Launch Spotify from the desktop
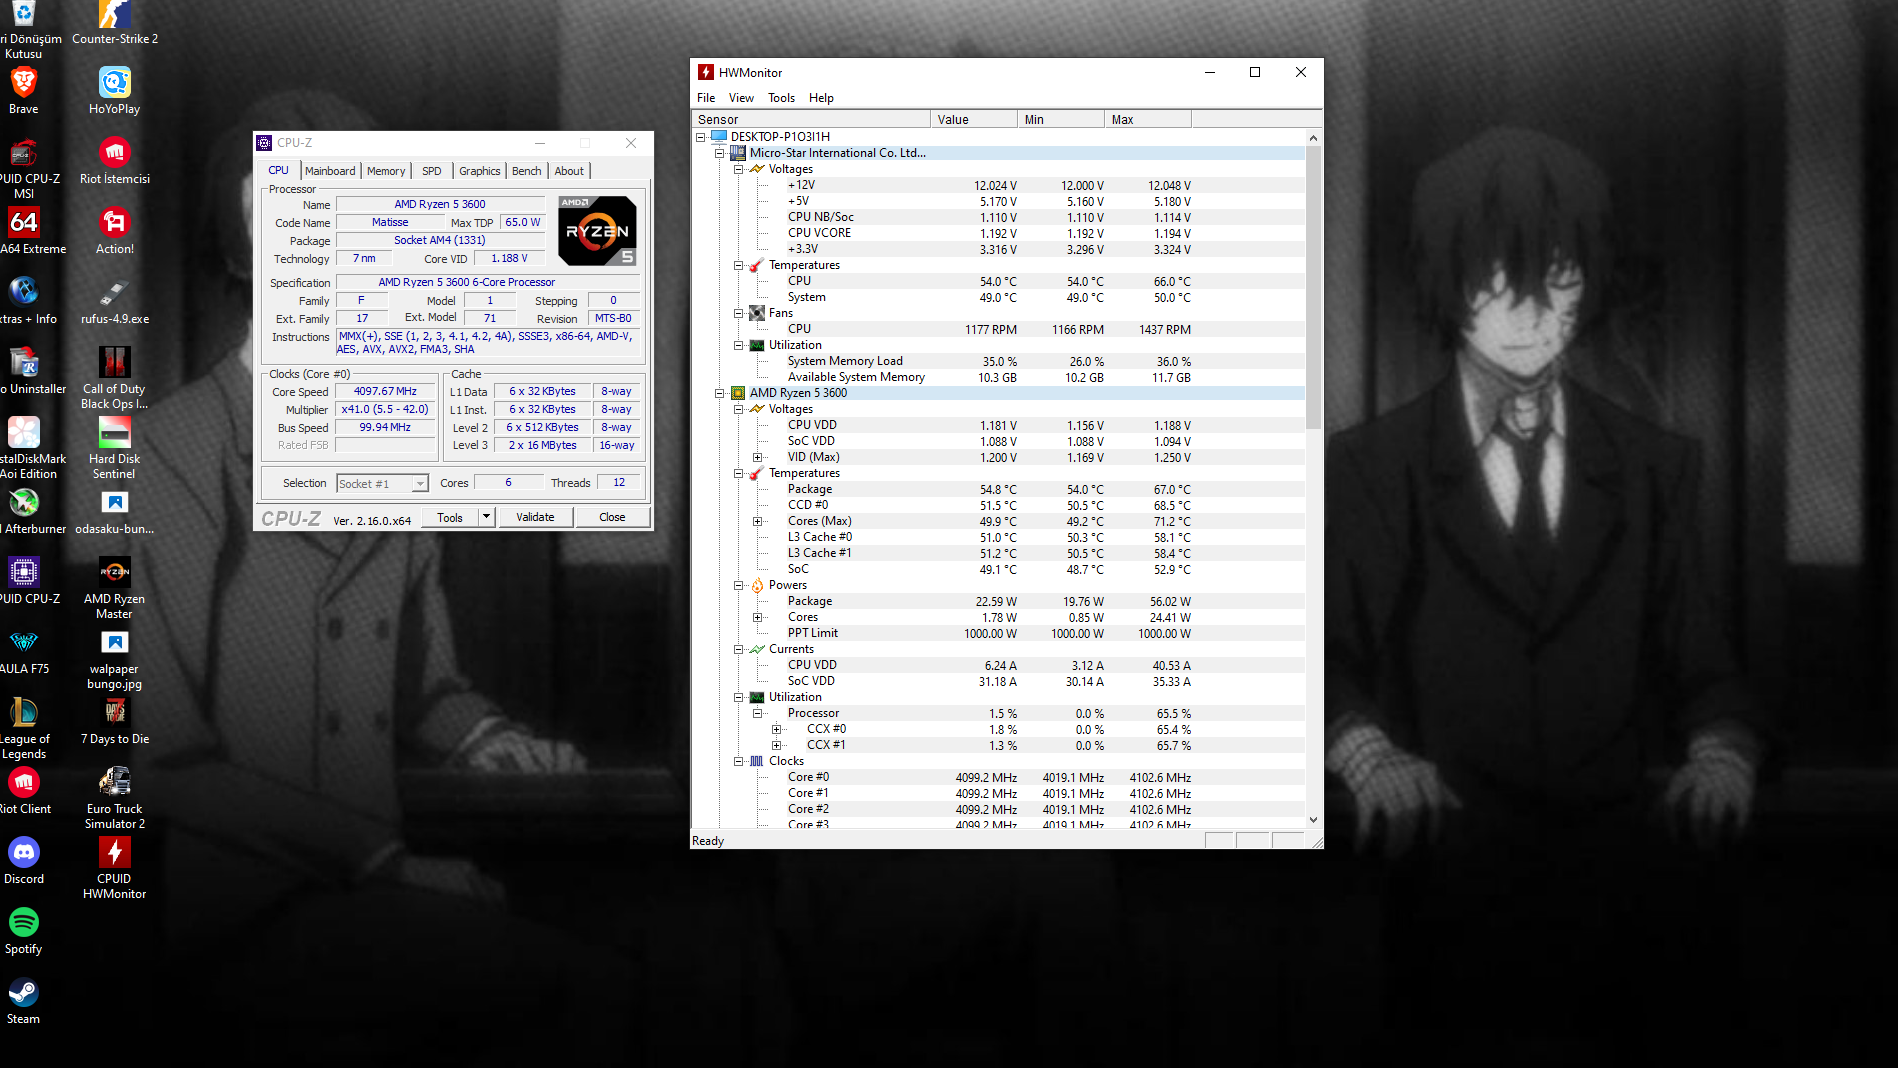The height and width of the screenshot is (1068, 1898). [23, 930]
